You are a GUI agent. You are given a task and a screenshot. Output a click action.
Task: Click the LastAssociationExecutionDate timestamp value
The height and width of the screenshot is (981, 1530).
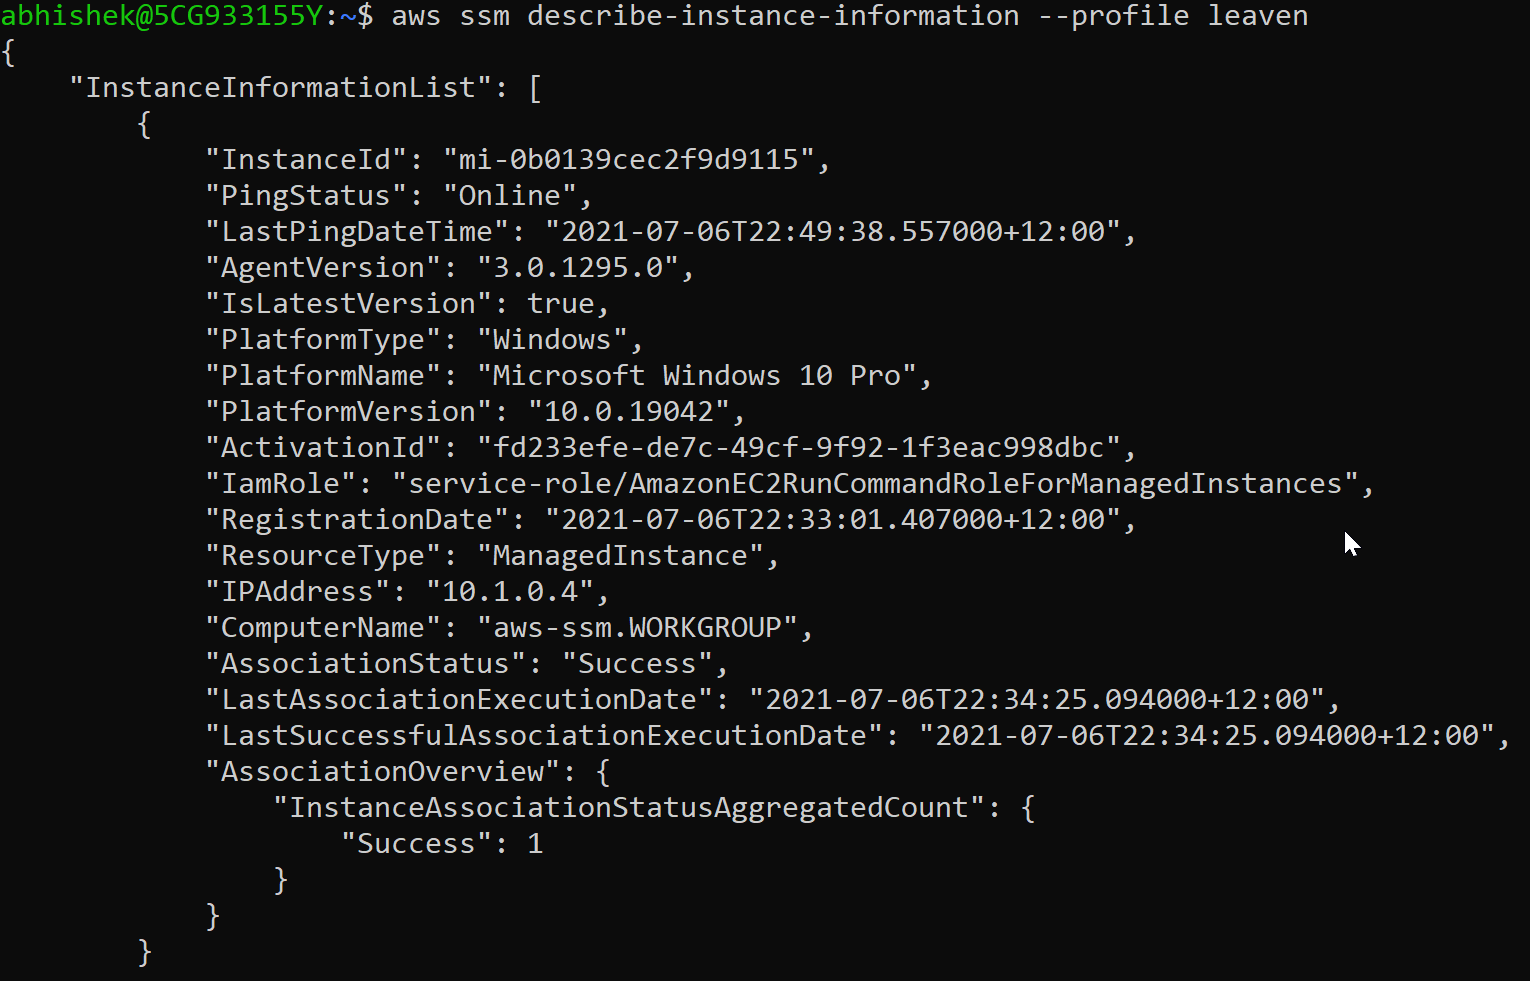click(x=1036, y=700)
